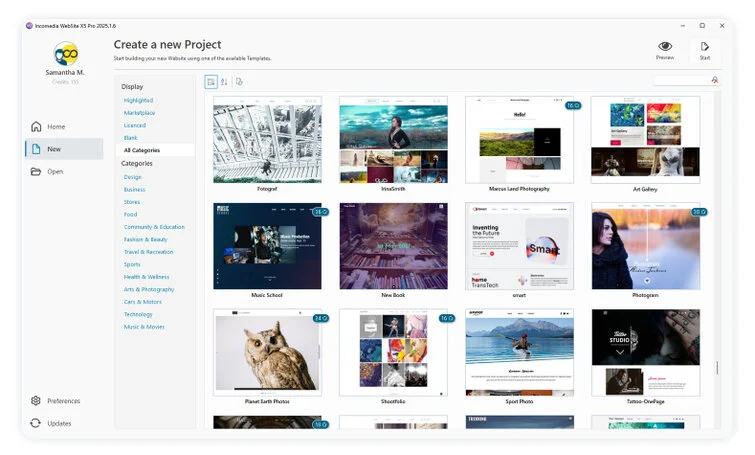Image resolution: width=755 pixels, height=455 pixels.
Task: Click the Open folder icon
Action: click(x=37, y=171)
